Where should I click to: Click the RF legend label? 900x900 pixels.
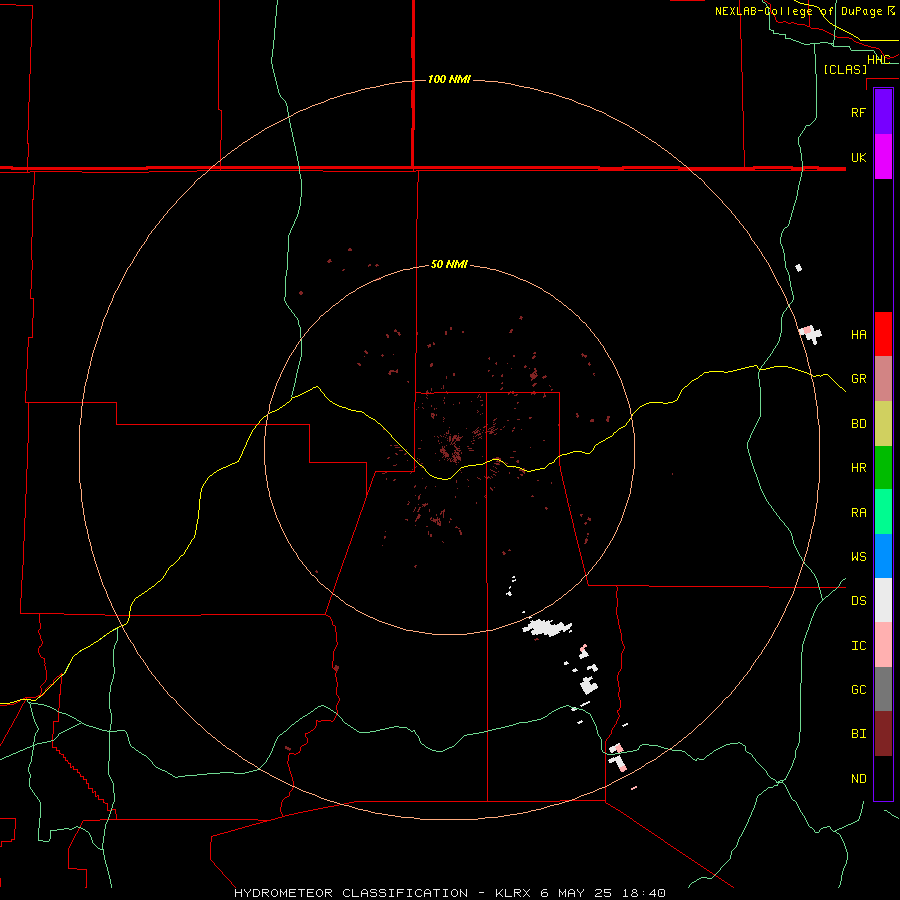point(858,112)
